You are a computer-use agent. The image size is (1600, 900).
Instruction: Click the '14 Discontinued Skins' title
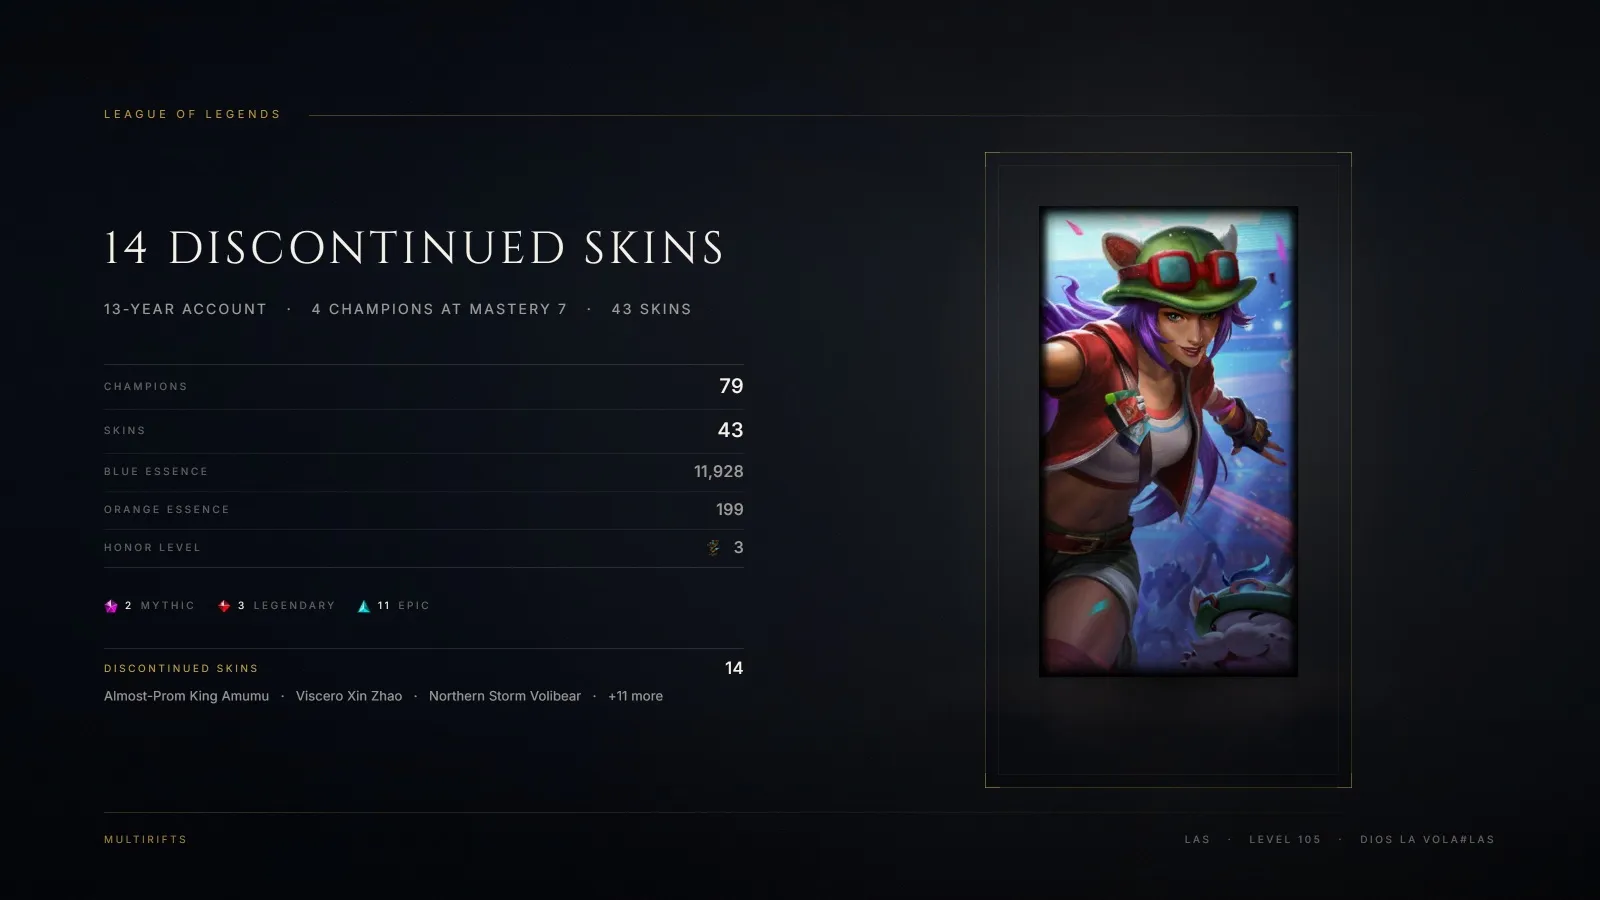point(414,248)
